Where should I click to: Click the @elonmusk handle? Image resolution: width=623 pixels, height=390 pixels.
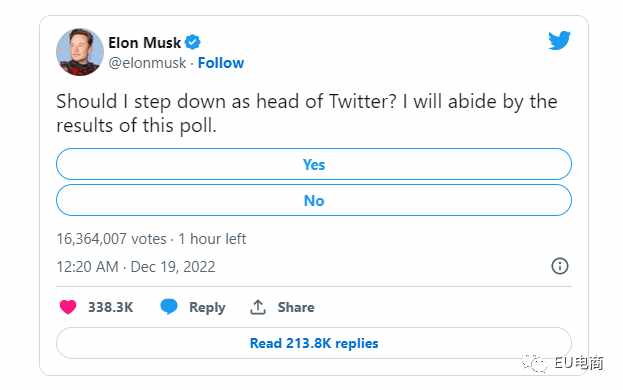pos(147,63)
